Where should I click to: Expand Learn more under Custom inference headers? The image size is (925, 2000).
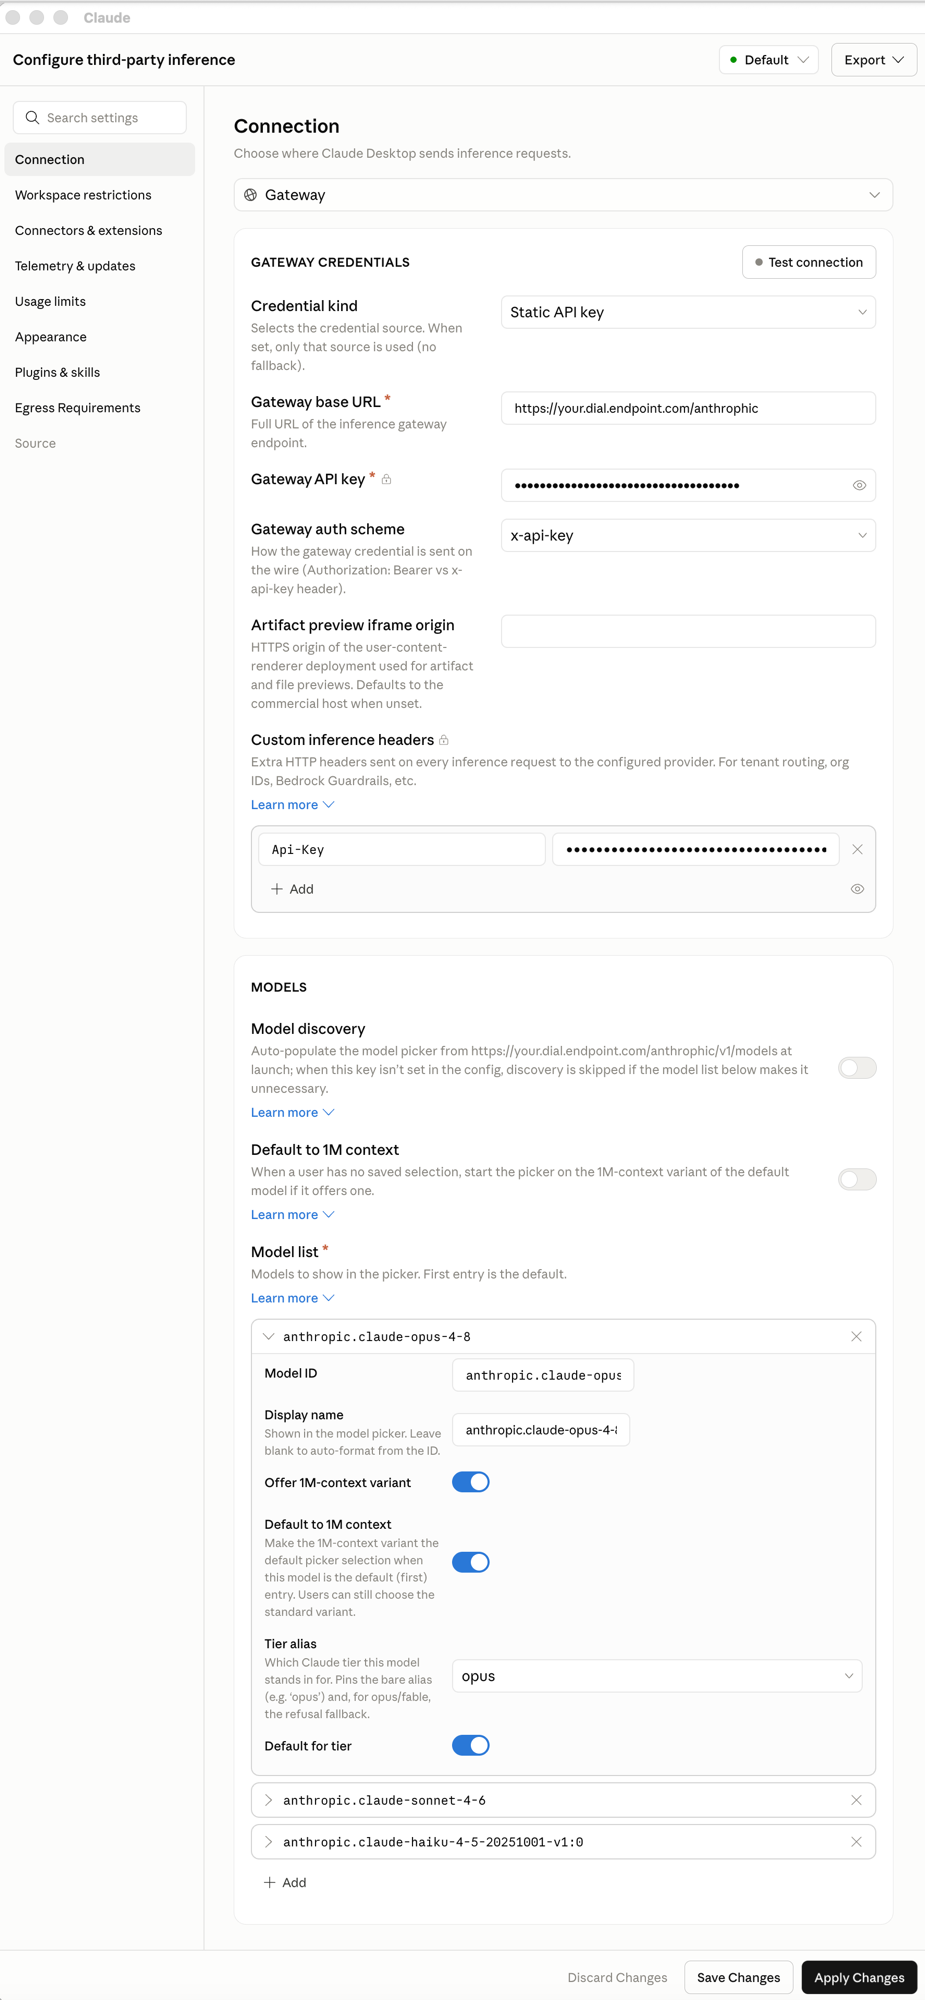pos(293,805)
